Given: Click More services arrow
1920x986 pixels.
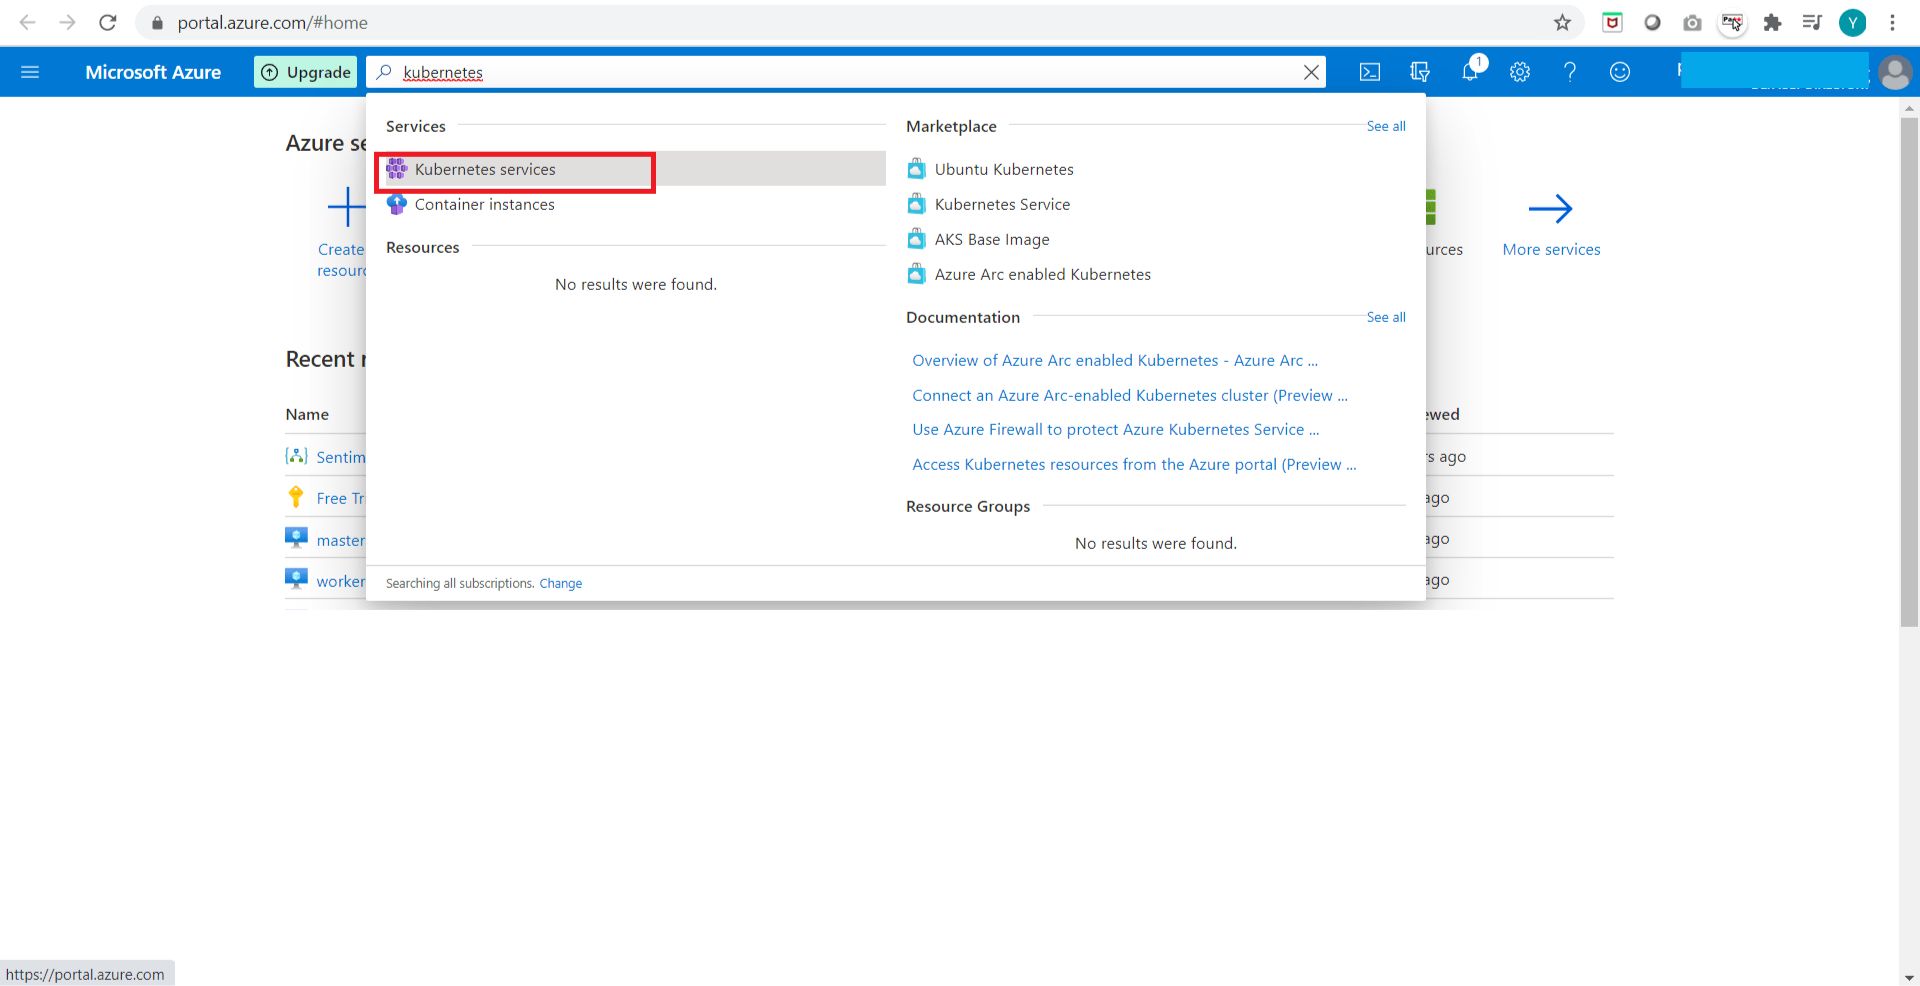Looking at the screenshot, I should [1551, 208].
